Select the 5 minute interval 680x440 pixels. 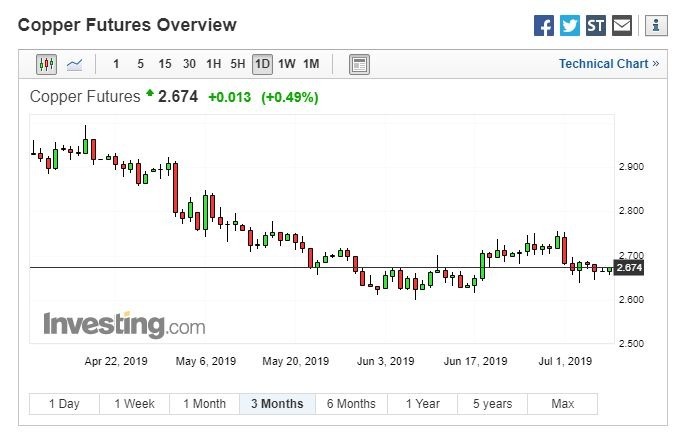click(x=140, y=64)
